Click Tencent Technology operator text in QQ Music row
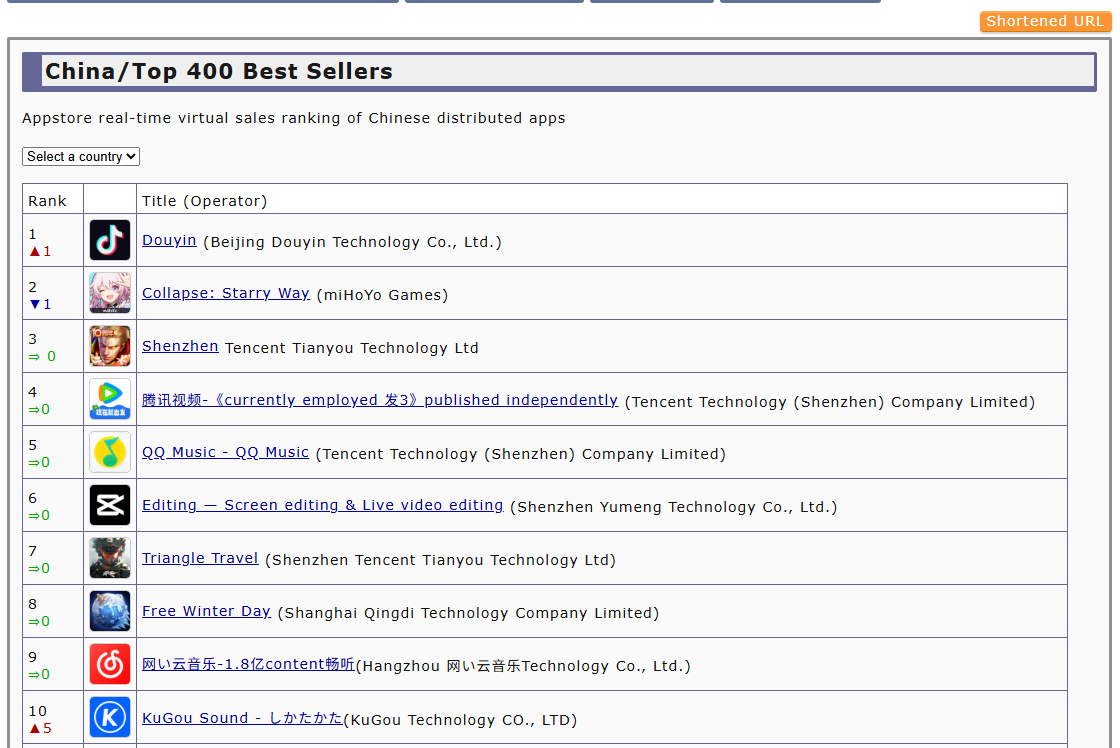The height and width of the screenshot is (748, 1120). click(x=521, y=454)
